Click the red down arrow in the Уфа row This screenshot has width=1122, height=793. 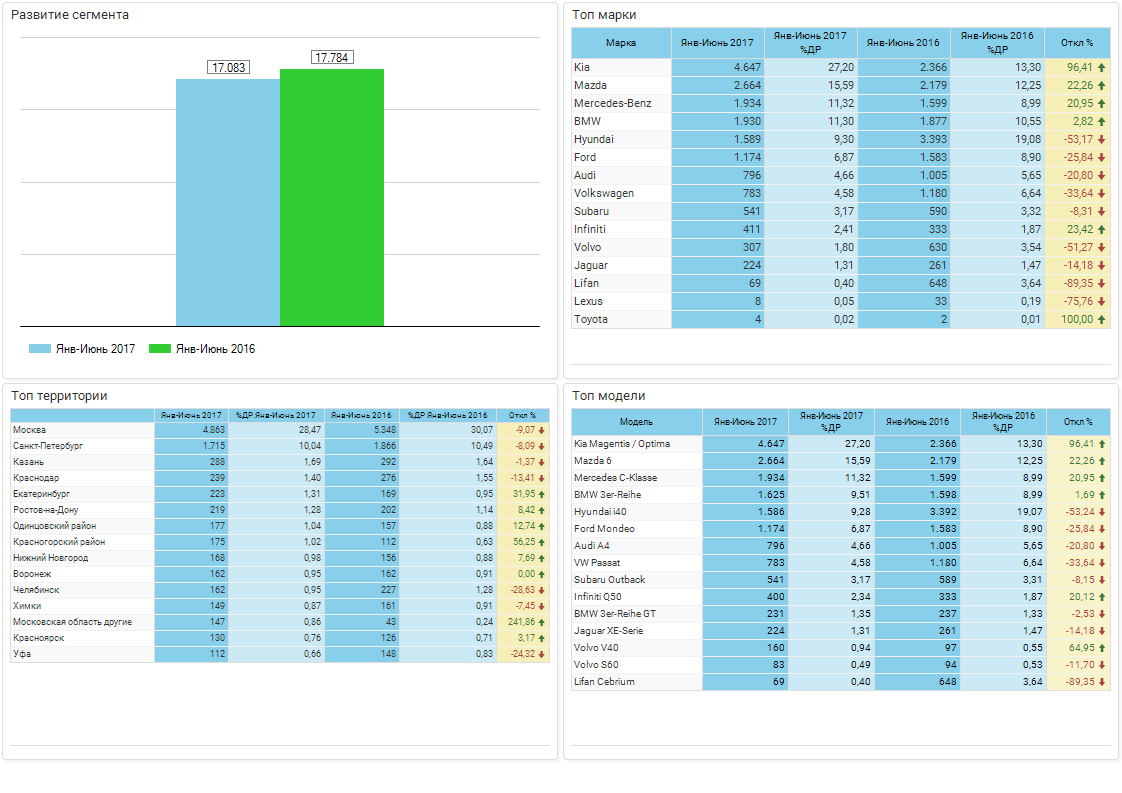pos(542,654)
